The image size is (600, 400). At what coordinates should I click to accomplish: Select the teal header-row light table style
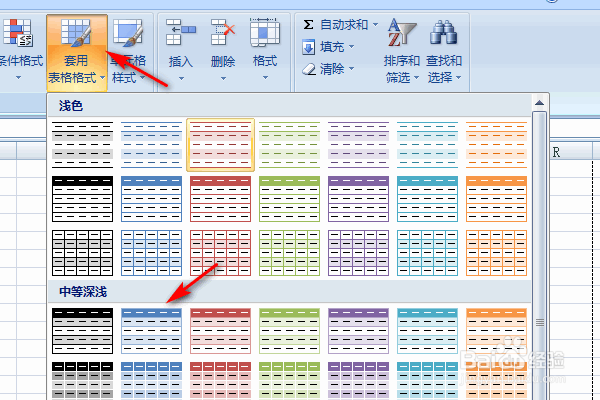pos(427,199)
